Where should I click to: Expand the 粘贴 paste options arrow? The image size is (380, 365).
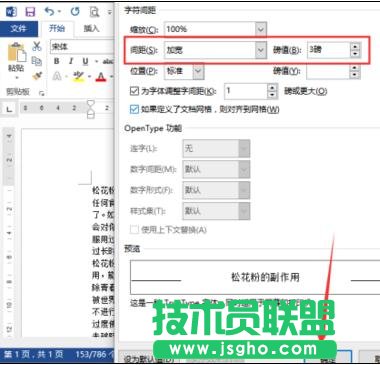[x=17, y=77]
